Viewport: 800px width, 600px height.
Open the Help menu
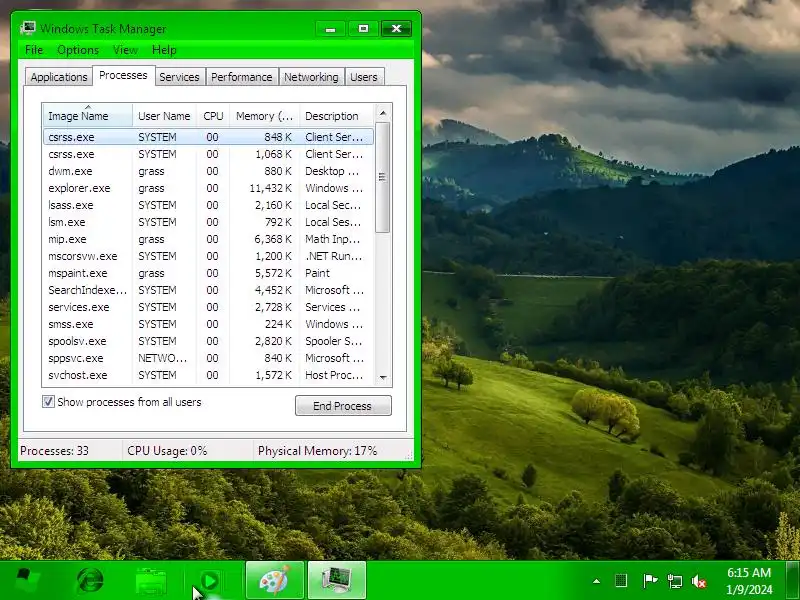point(164,50)
